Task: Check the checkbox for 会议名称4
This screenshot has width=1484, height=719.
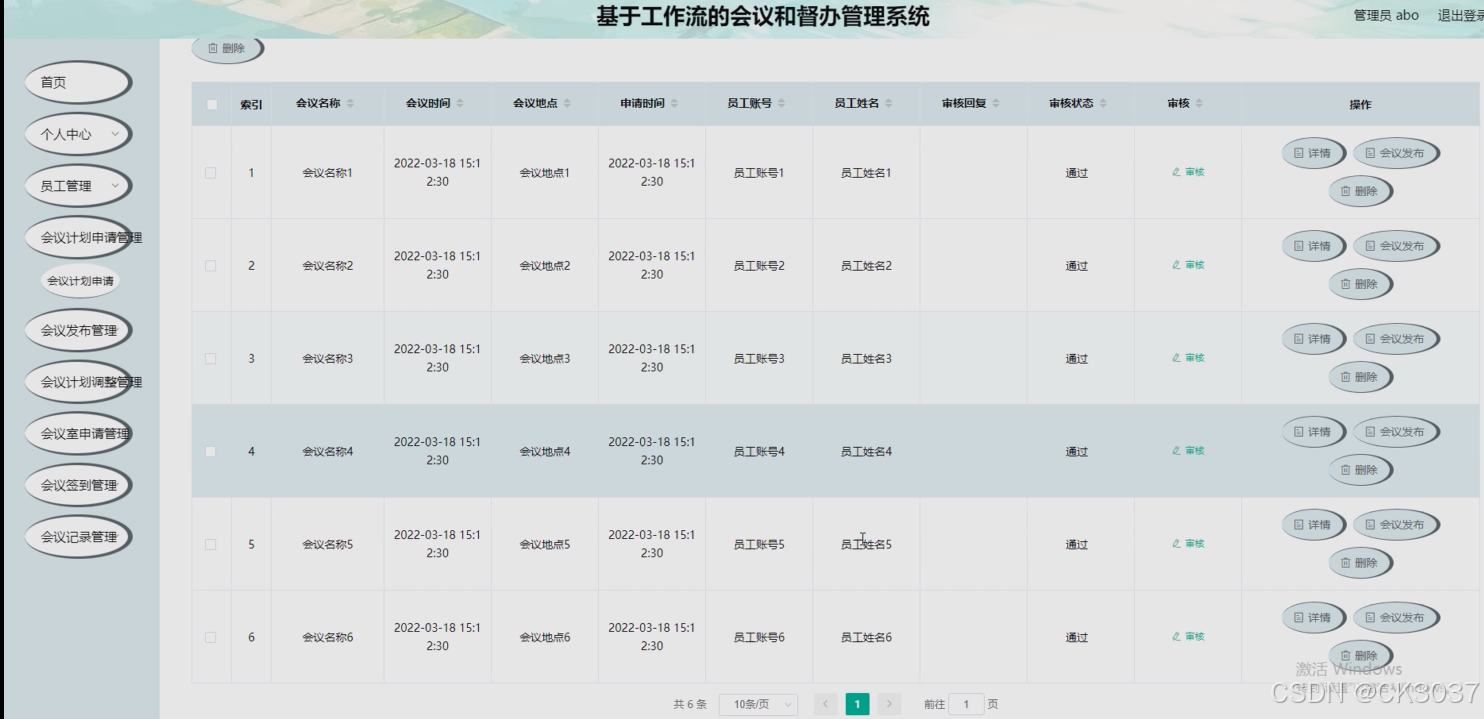Action: click(x=212, y=450)
